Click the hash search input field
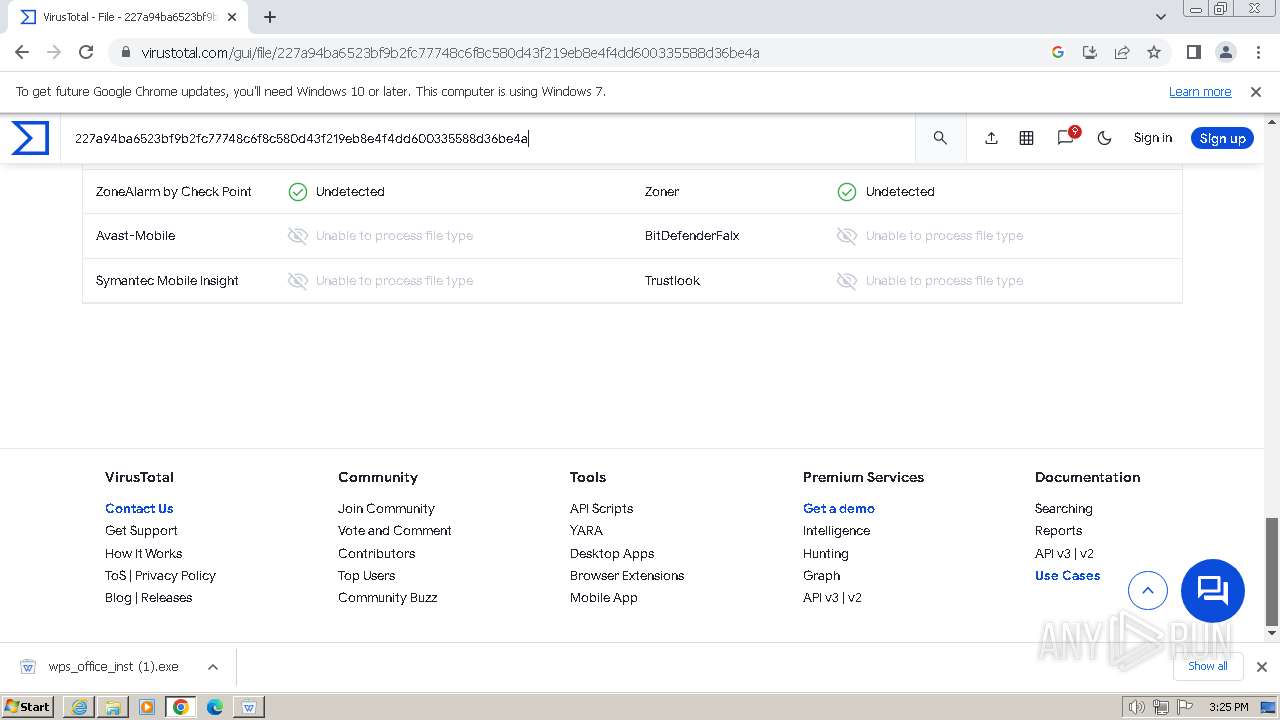This screenshot has height=720, width=1280. (x=488, y=138)
